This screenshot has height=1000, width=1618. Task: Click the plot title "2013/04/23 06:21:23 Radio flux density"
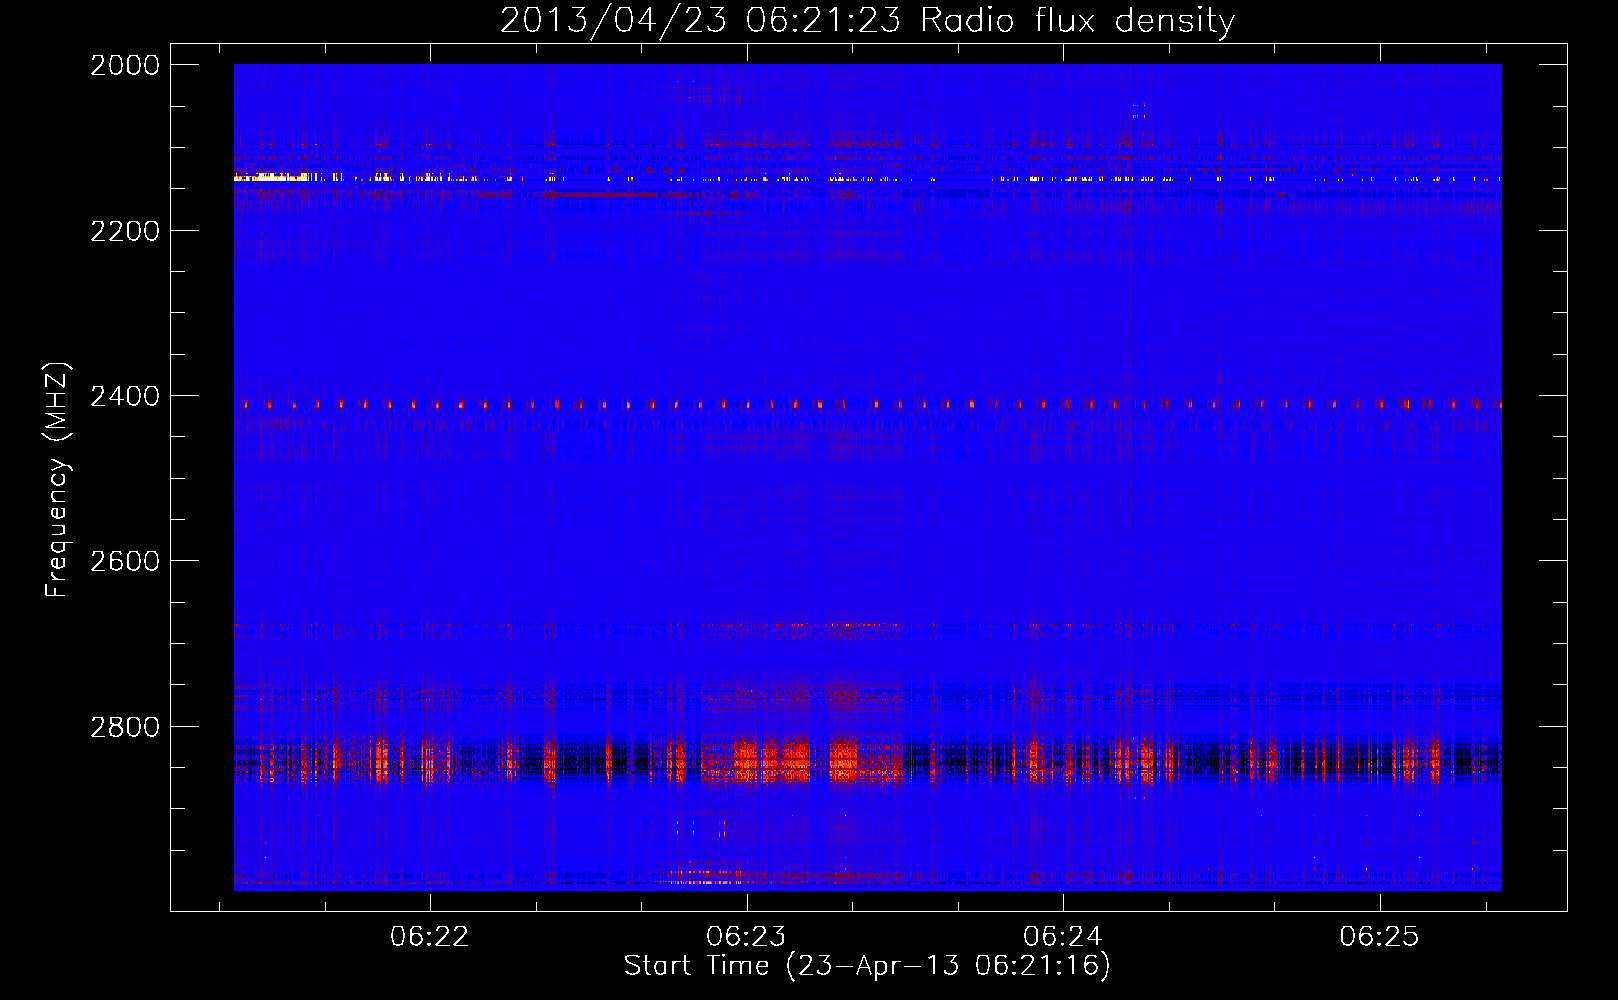coord(867,20)
